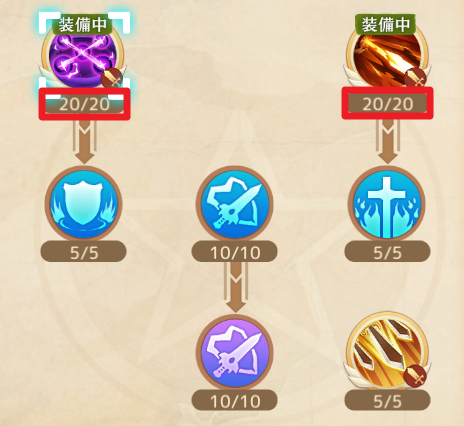Click the purple sword and bow skill
This screenshot has width=464, height=426.
tap(235, 352)
